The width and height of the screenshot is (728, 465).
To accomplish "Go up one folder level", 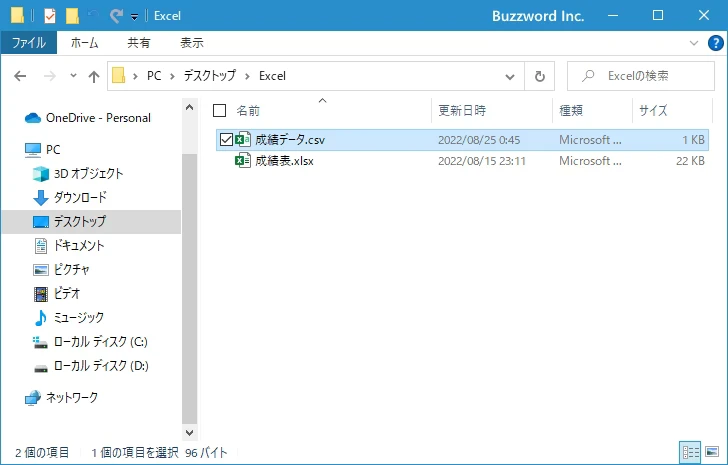I will (94, 76).
